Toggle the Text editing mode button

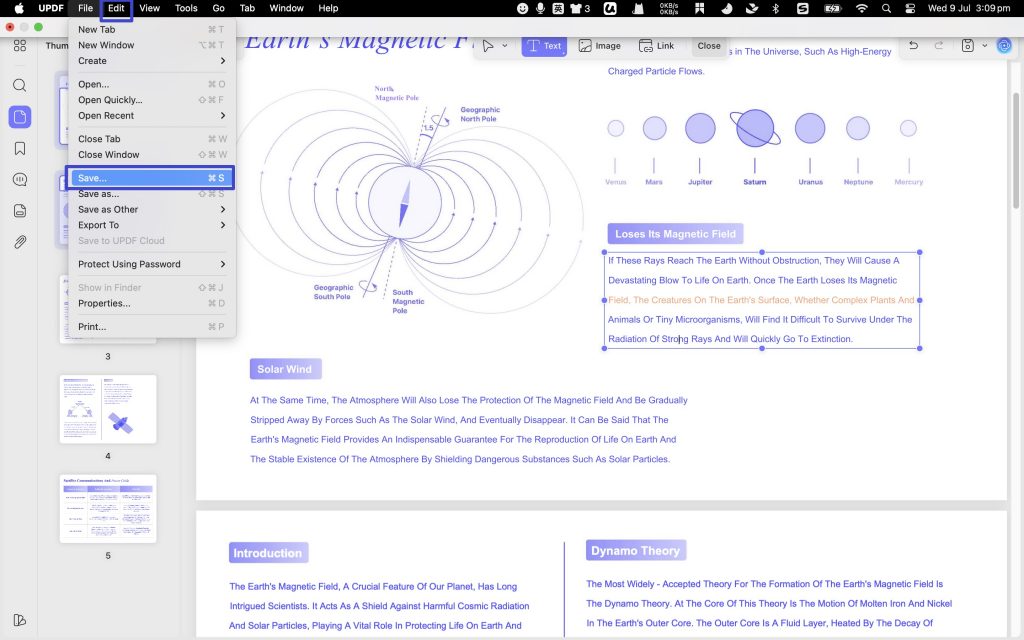(544, 46)
